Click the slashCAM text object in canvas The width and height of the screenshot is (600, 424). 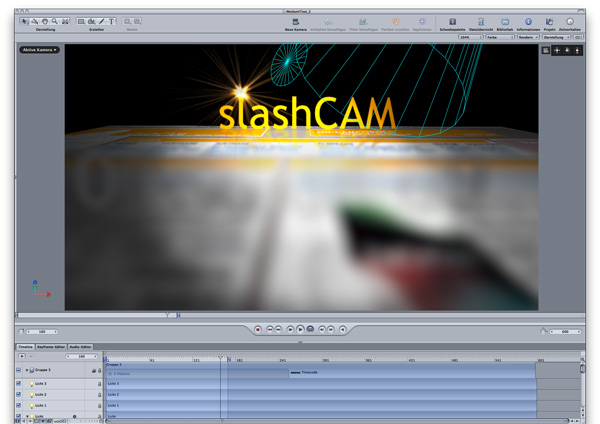(x=307, y=113)
